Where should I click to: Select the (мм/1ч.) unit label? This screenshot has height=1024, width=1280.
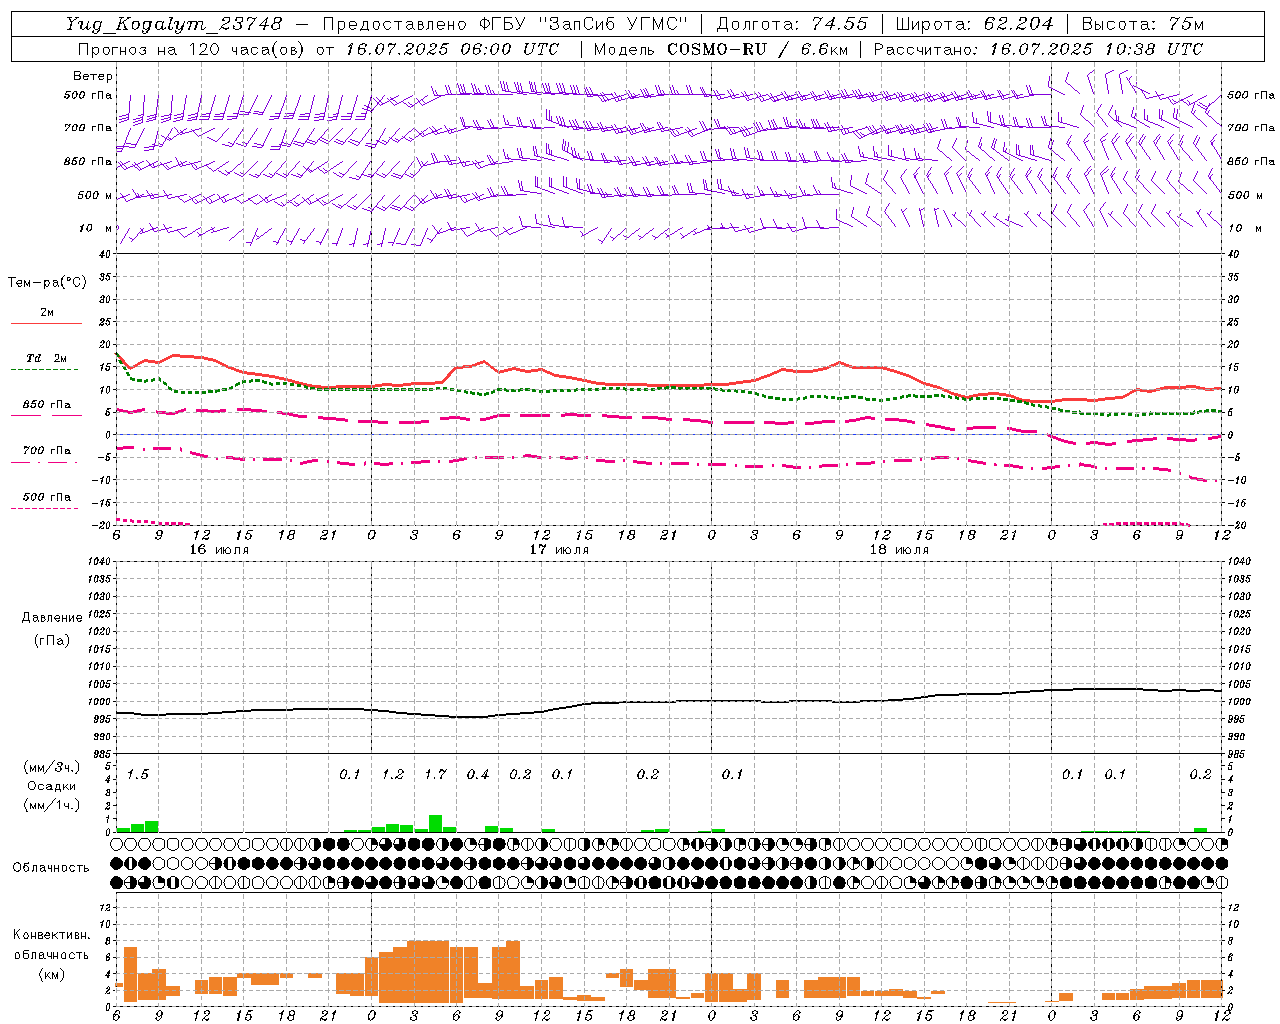tap(52, 805)
